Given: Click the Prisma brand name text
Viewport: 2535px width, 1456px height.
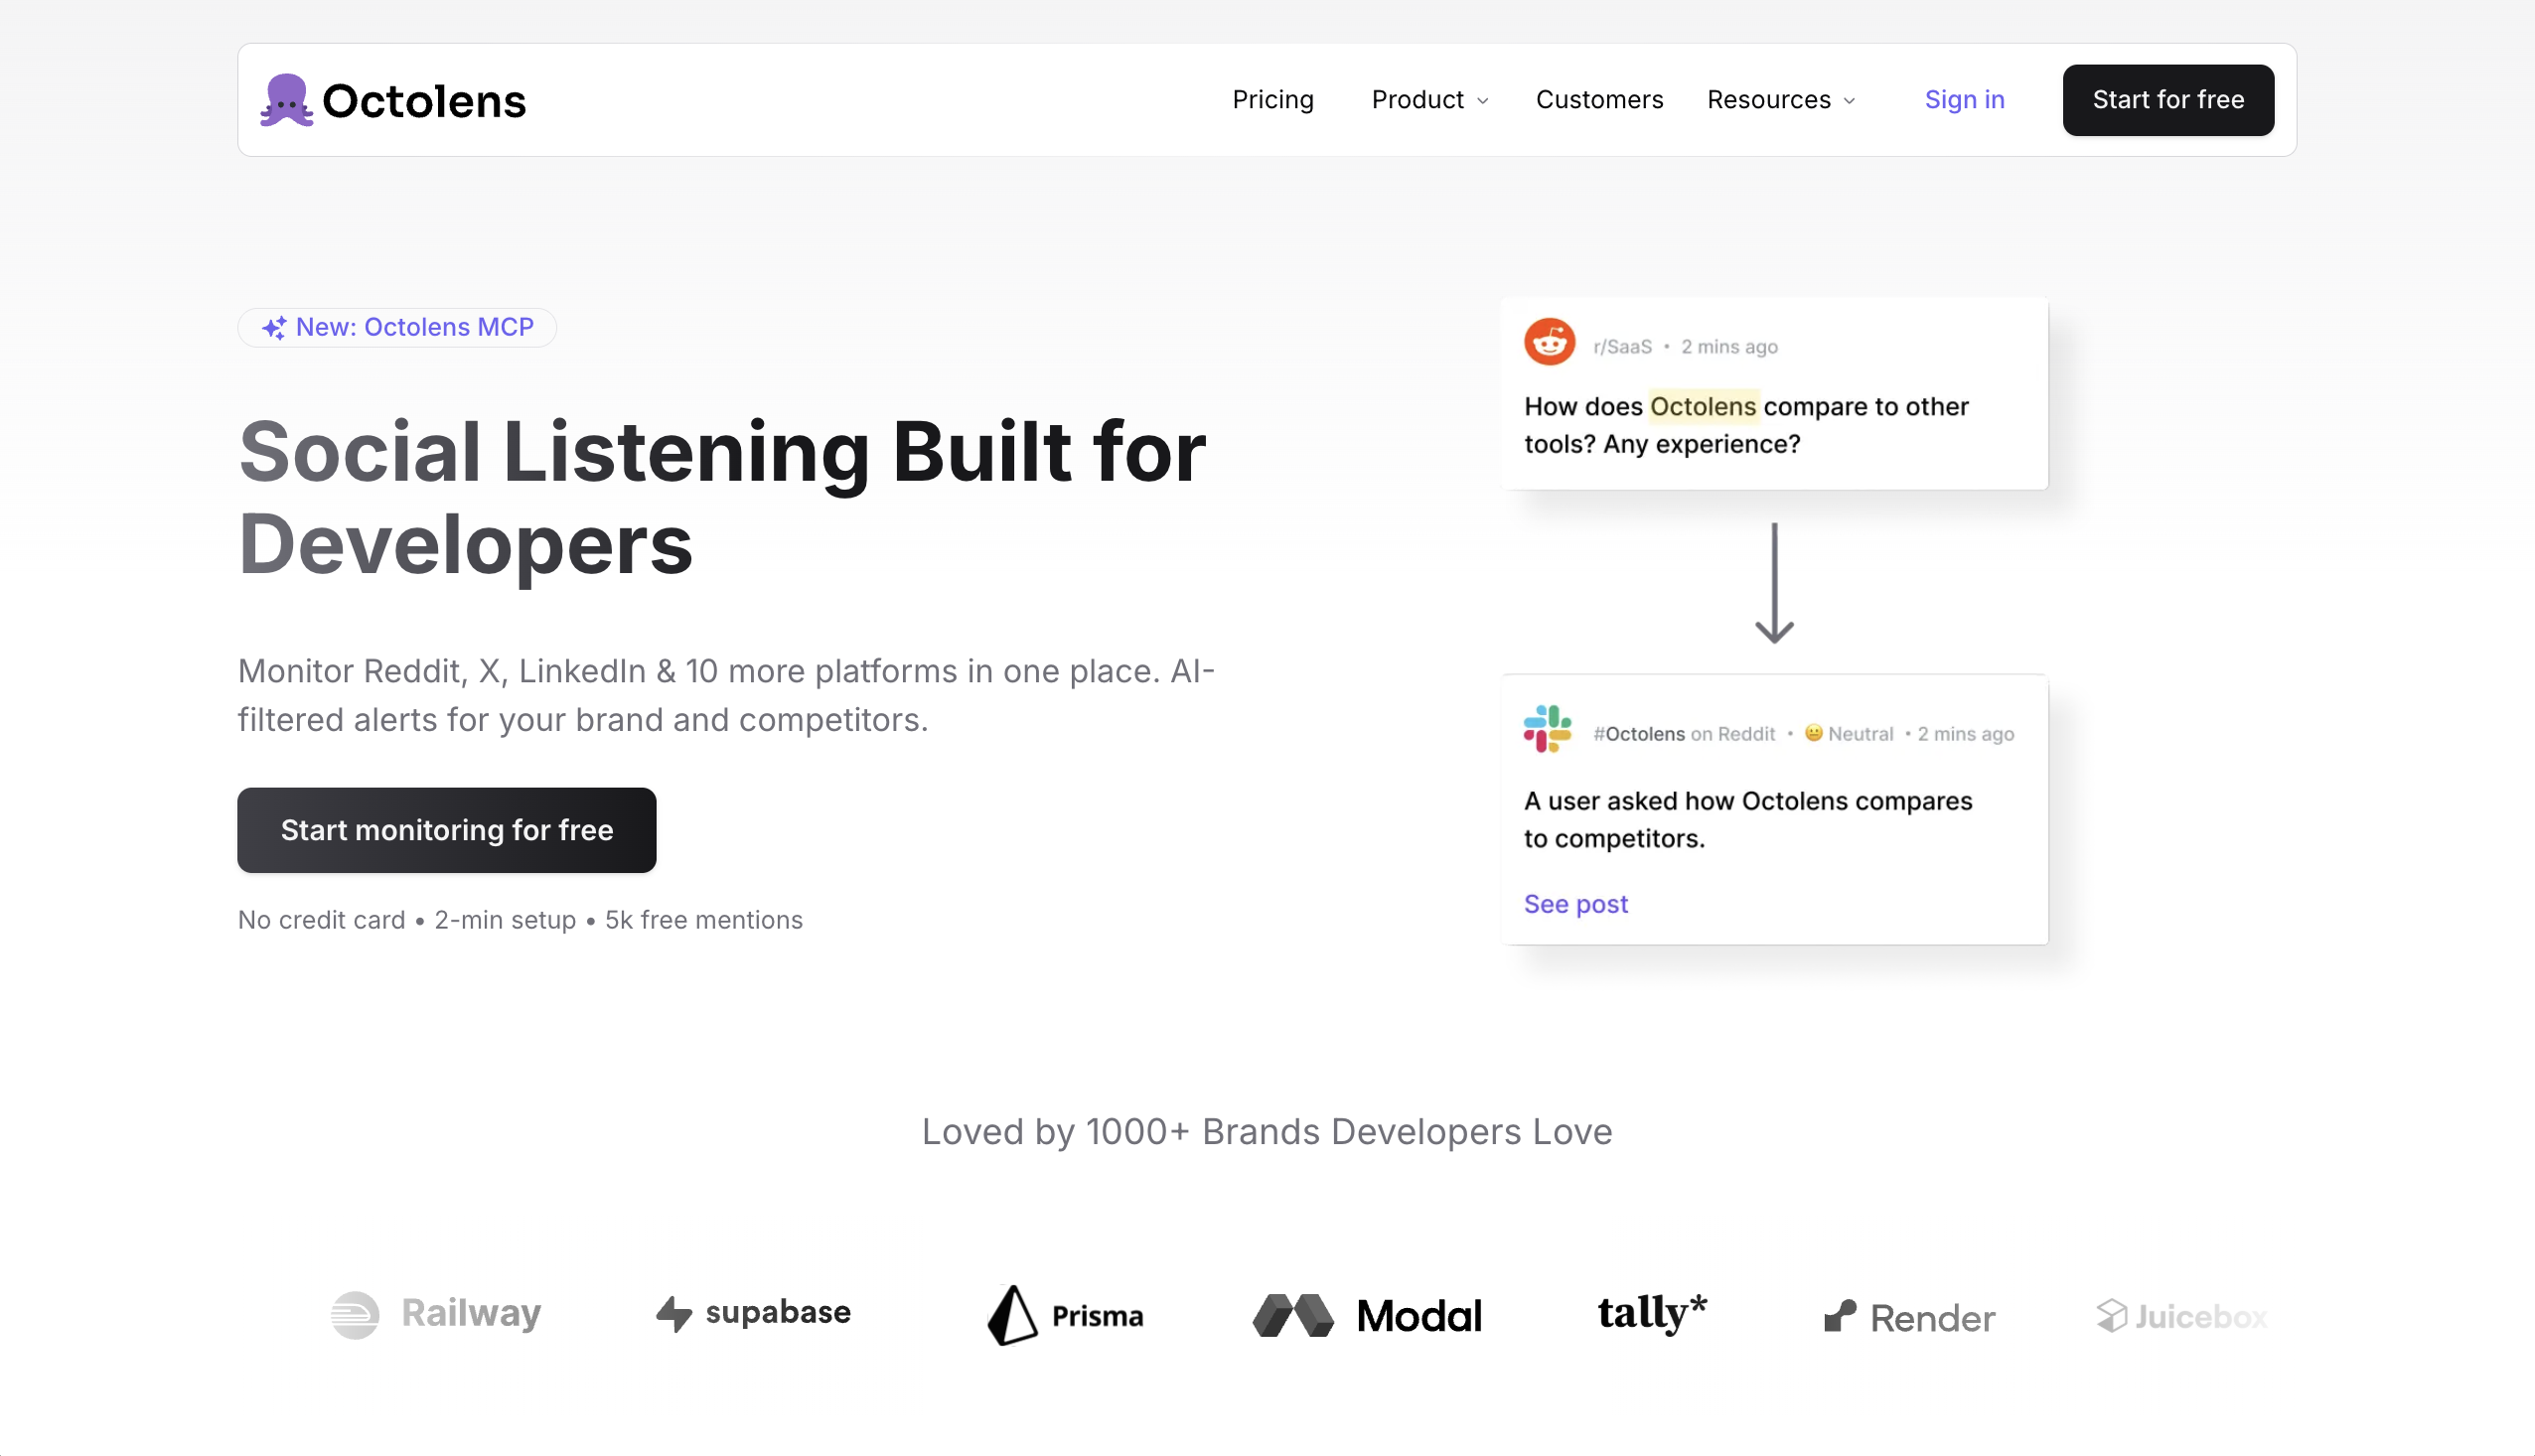Looking at the screenshot, I should coord(1097,1316).
